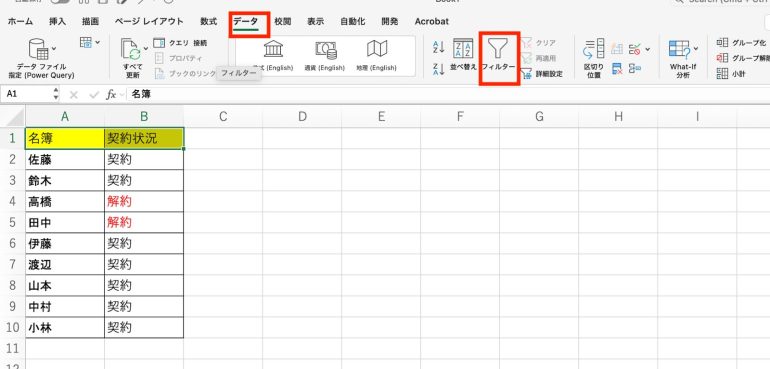Expand the What-If 分析 dropdown arrow

696,49
